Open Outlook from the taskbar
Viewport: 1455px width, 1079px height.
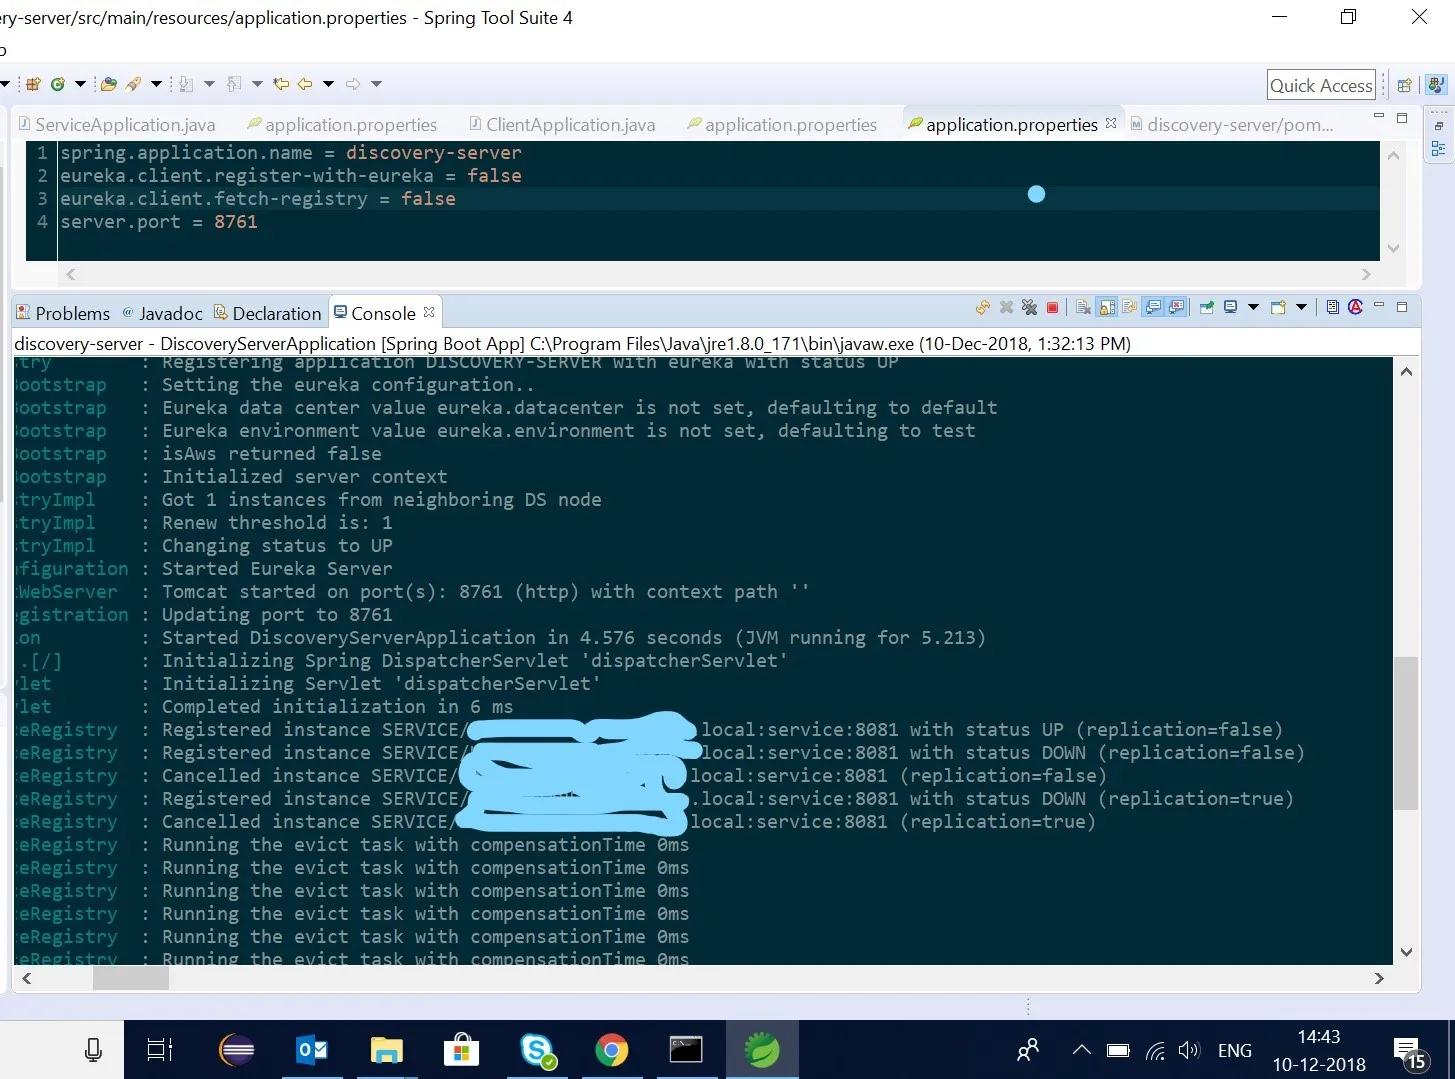pos(313,1050)
